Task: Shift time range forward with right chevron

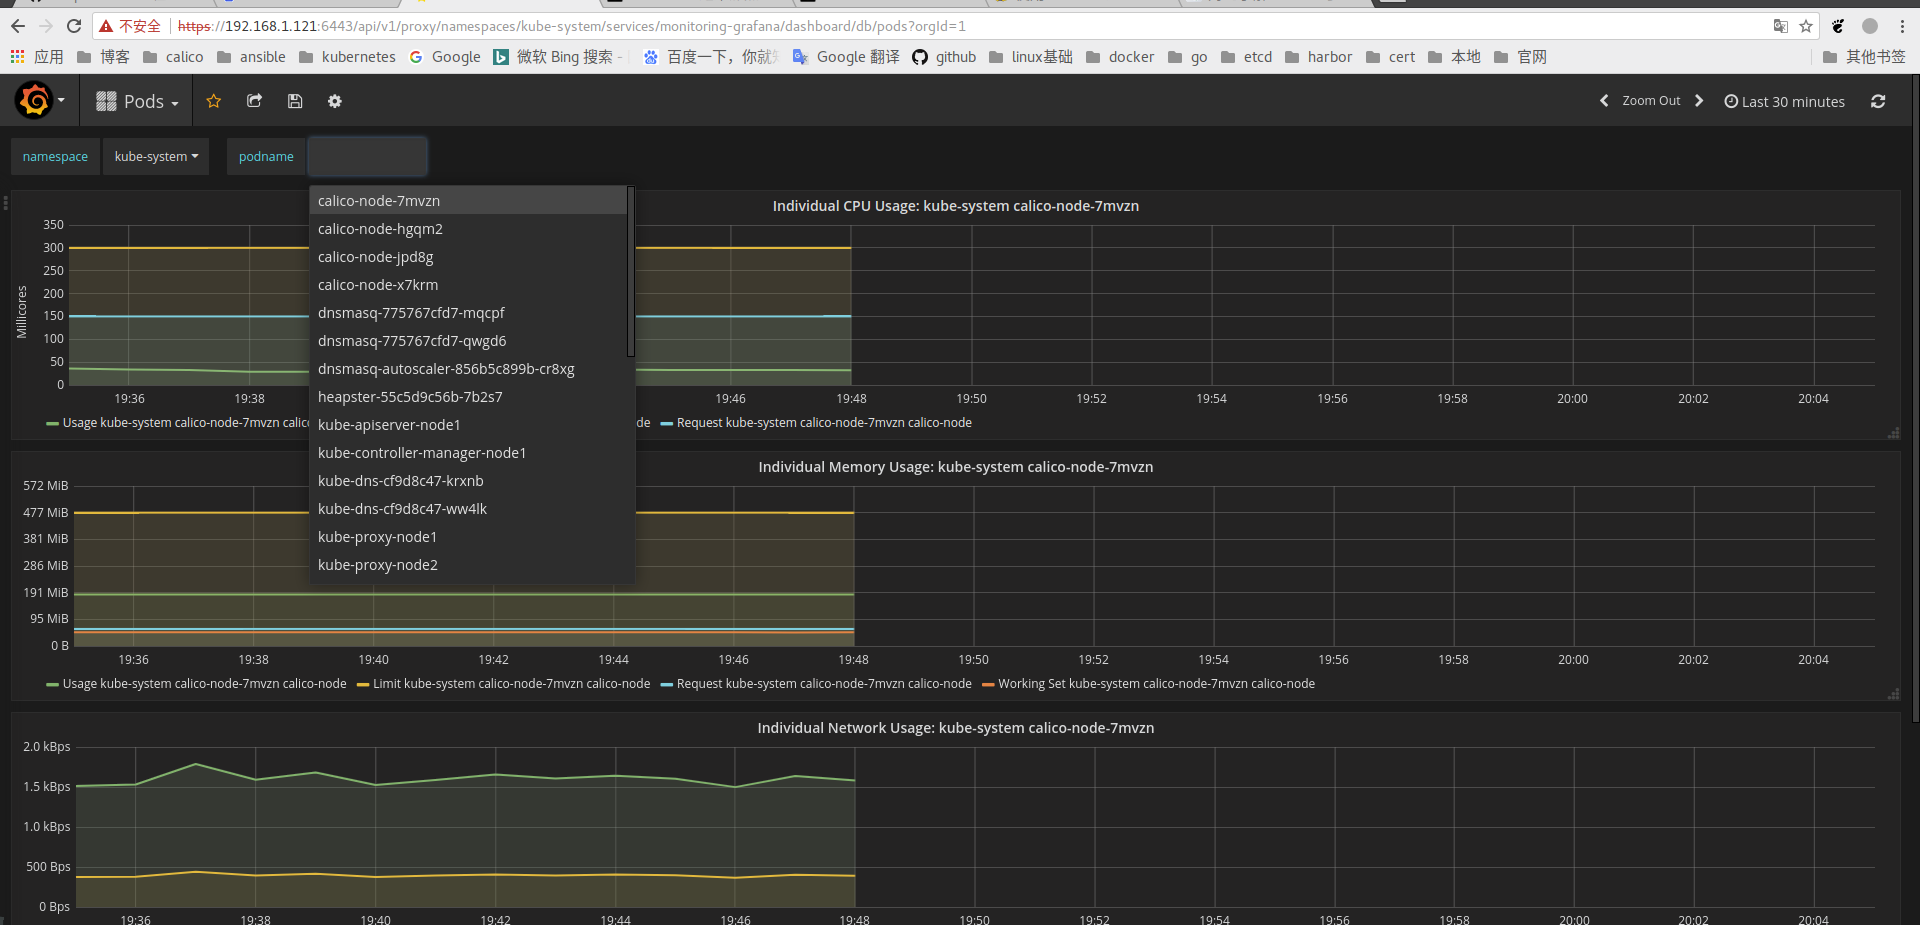Action: pyautogui.click(x=1699, y=101)
